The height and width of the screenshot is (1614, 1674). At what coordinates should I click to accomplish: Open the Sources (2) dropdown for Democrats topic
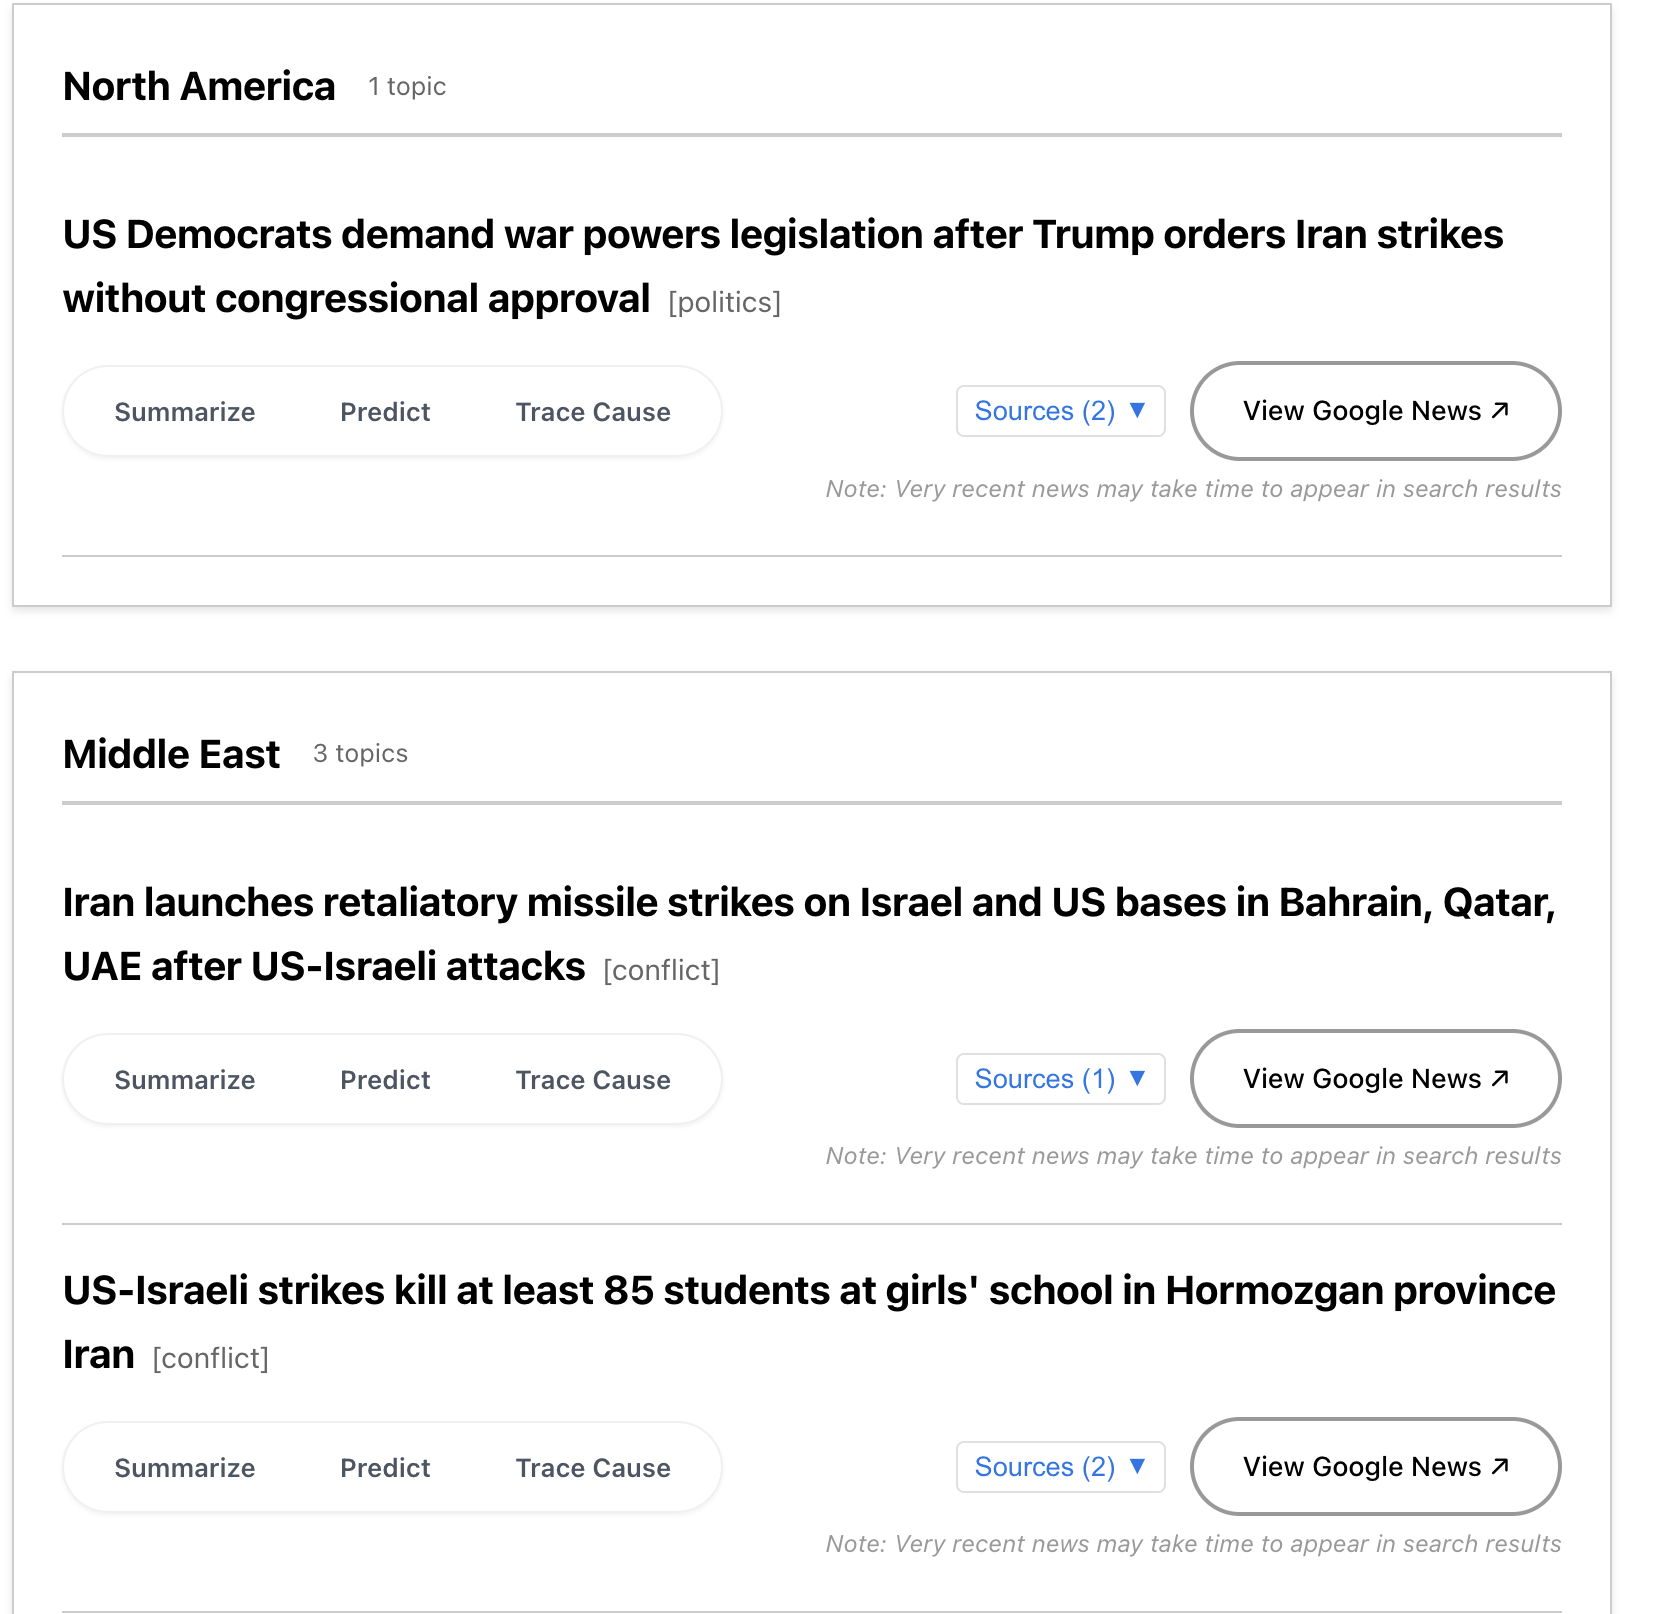click(1059, 411)
